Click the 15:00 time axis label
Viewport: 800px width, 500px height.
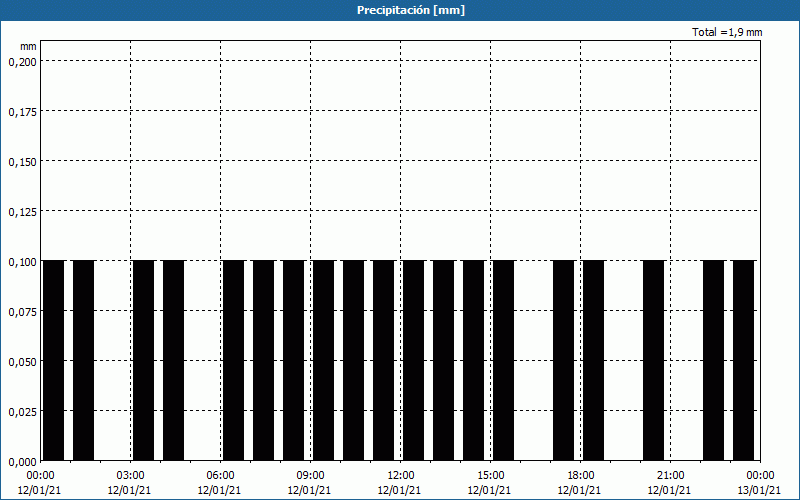click(x=490, y=476)
